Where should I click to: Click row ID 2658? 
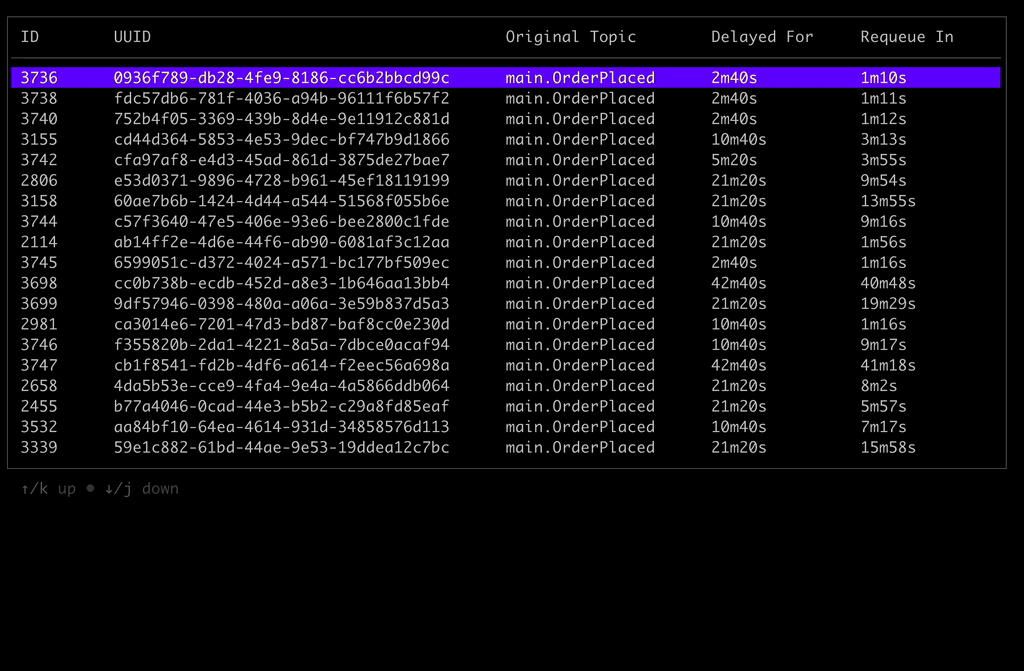tap(505, 386)
